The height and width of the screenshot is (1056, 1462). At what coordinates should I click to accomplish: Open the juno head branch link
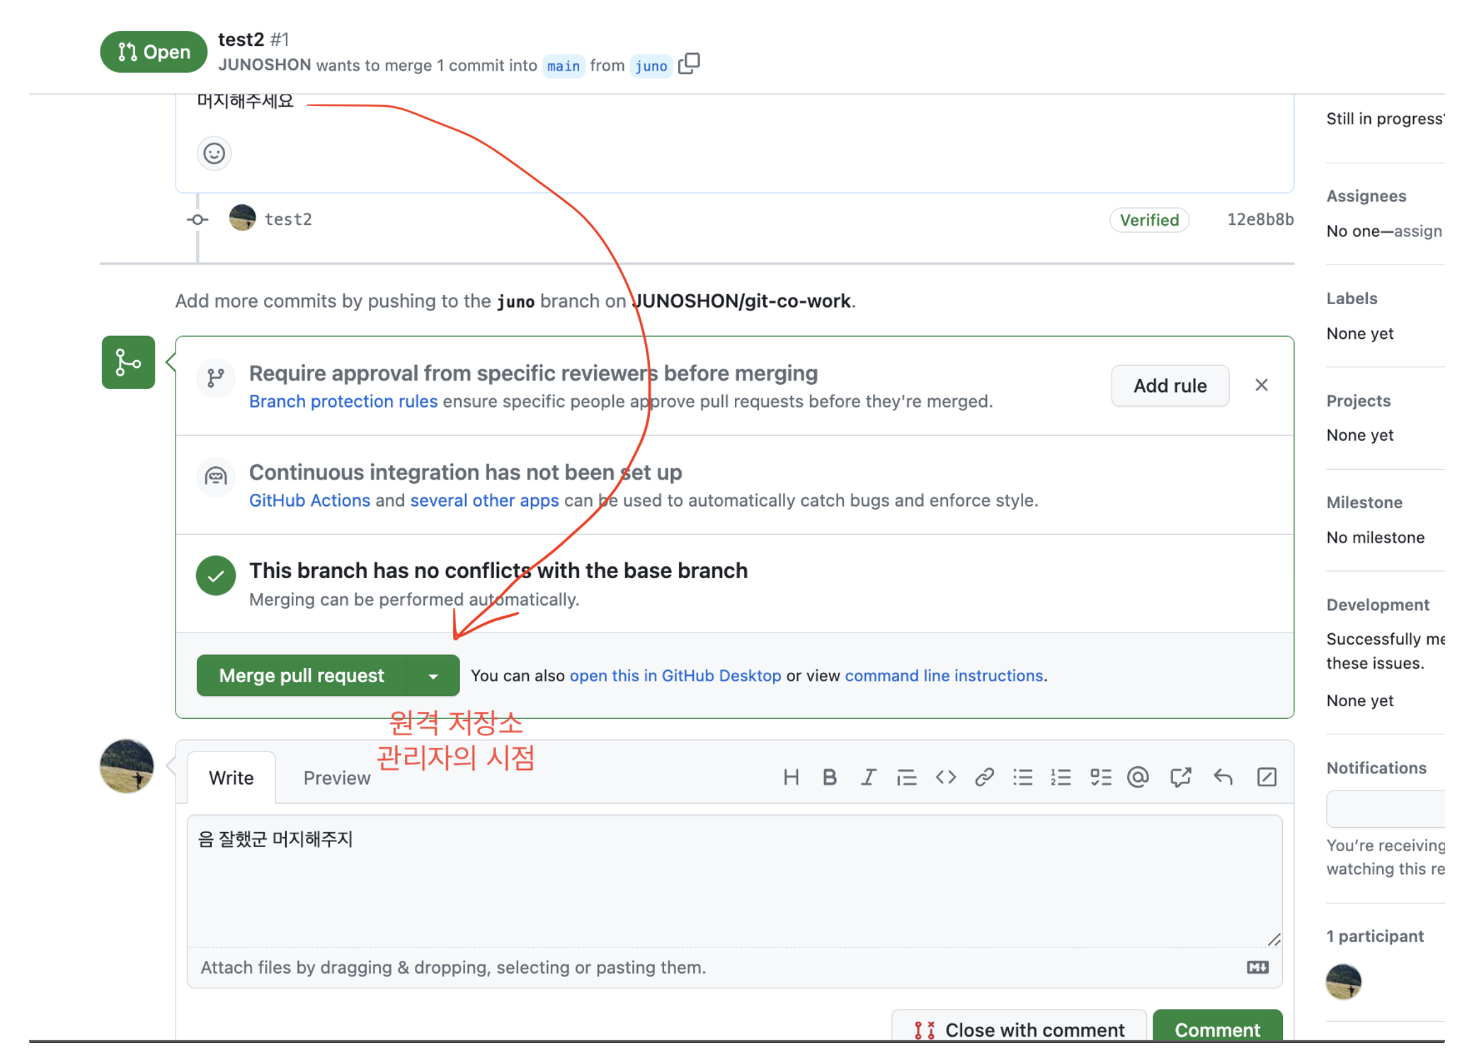(x=651, y=66)
